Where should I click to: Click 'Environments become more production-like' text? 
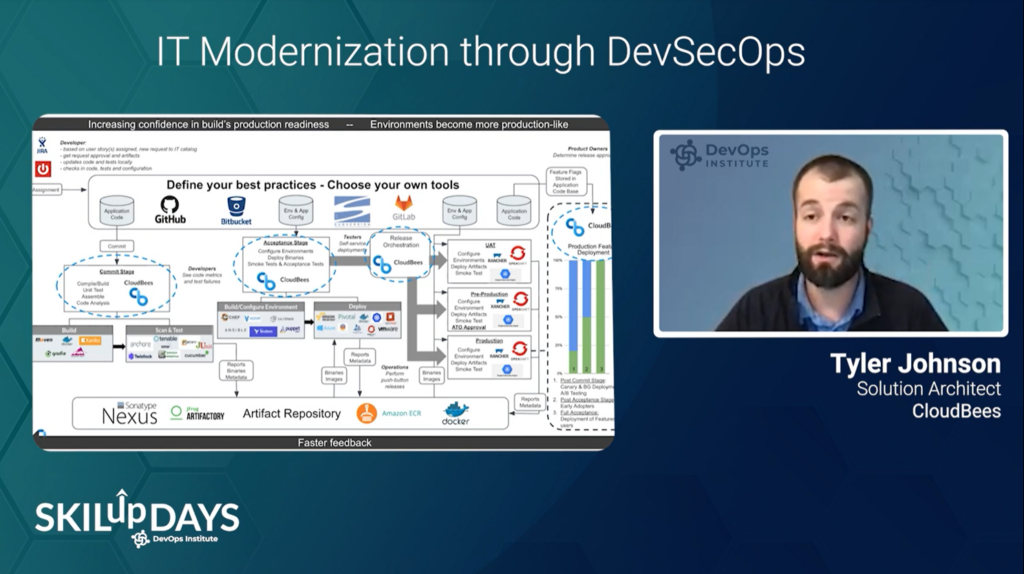click(469, 124)
